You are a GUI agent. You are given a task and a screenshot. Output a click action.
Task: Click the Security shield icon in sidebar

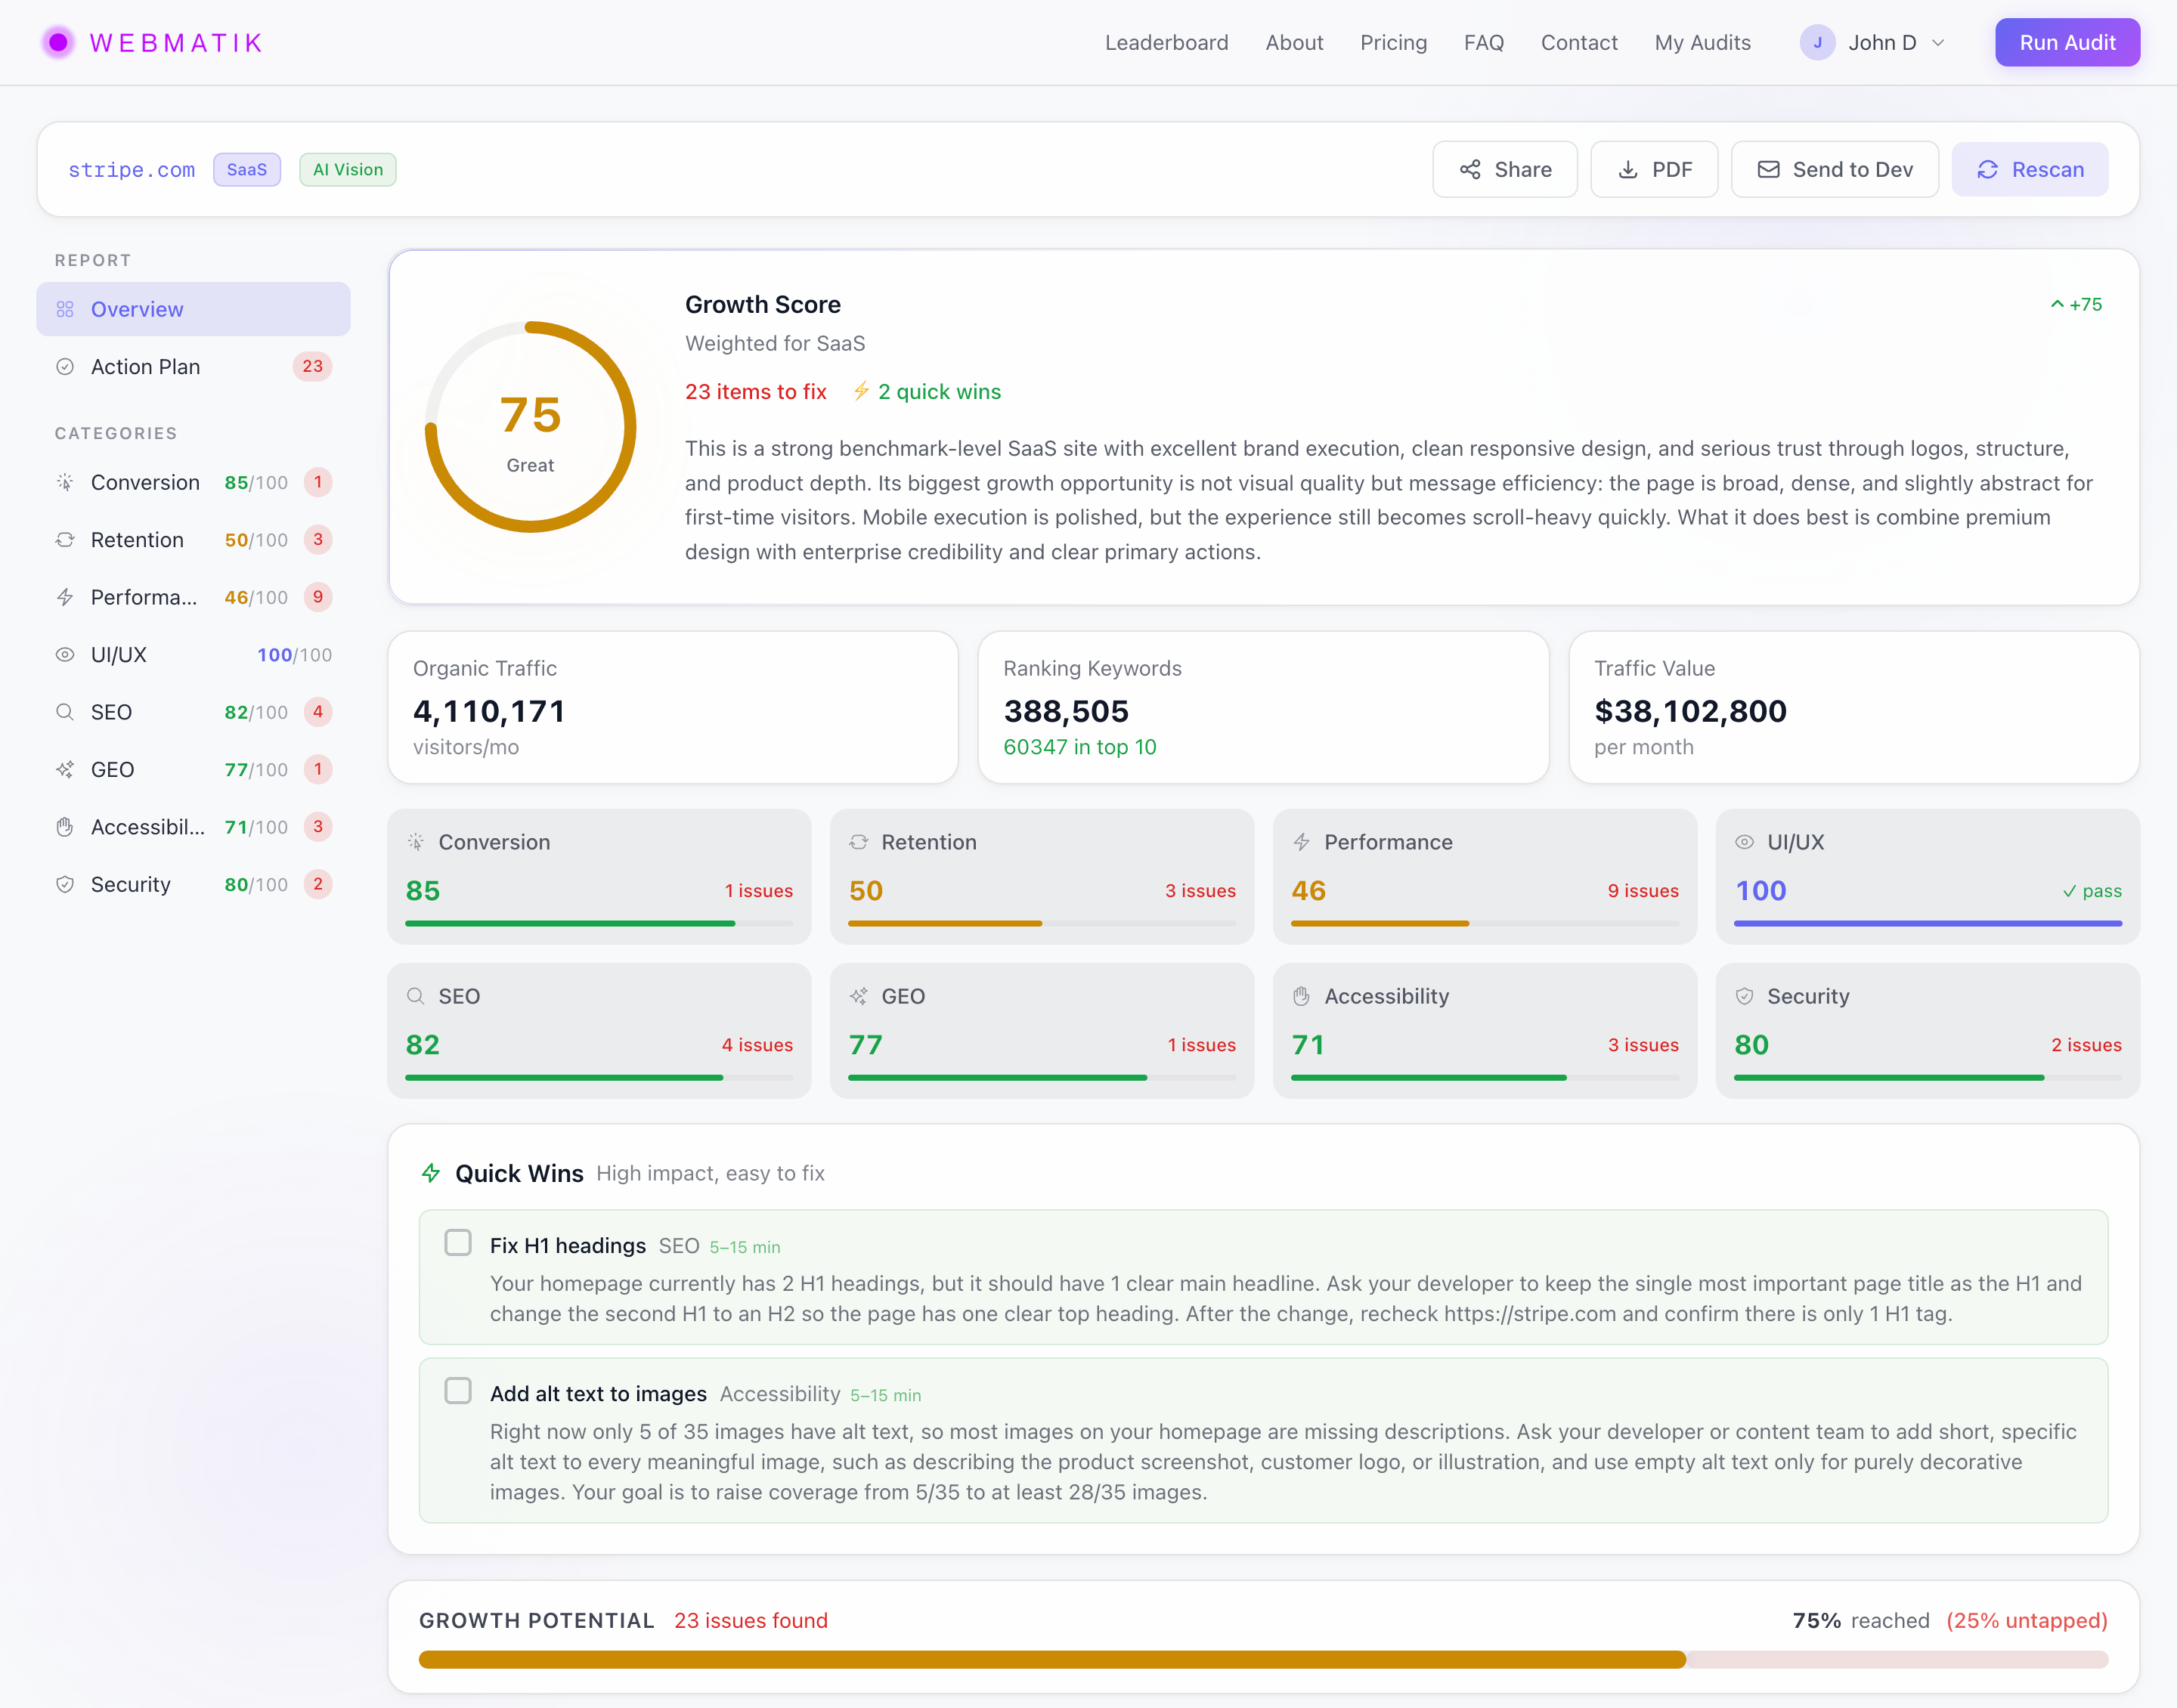(x=65, y=884)
